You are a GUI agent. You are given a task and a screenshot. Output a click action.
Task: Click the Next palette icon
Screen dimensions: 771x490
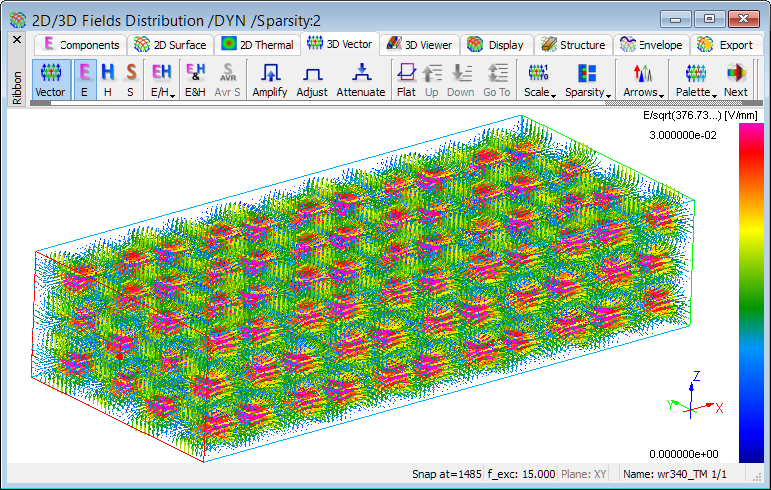coord(735,80)
